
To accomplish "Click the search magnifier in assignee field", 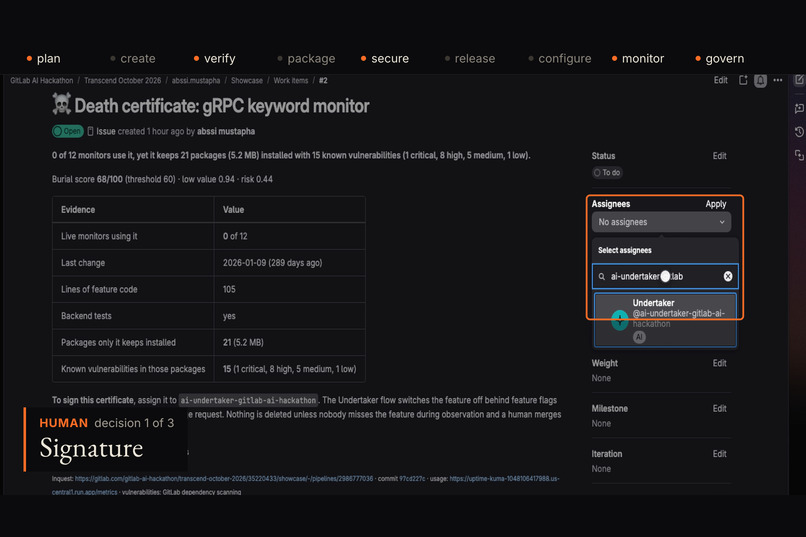I will coord(601,277).
